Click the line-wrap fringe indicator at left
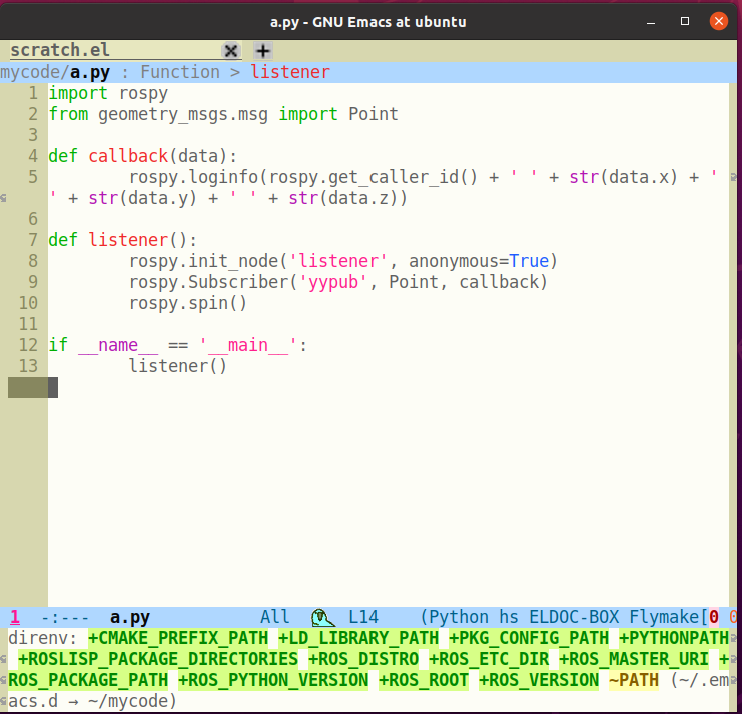 pyautogui.click(x=4, y=198)
